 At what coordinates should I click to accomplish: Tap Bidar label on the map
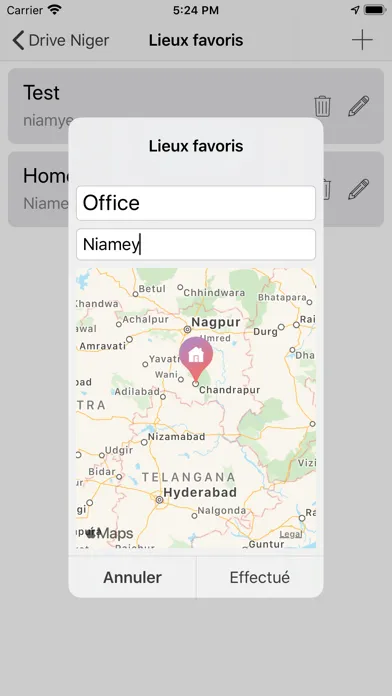point(102,471)
